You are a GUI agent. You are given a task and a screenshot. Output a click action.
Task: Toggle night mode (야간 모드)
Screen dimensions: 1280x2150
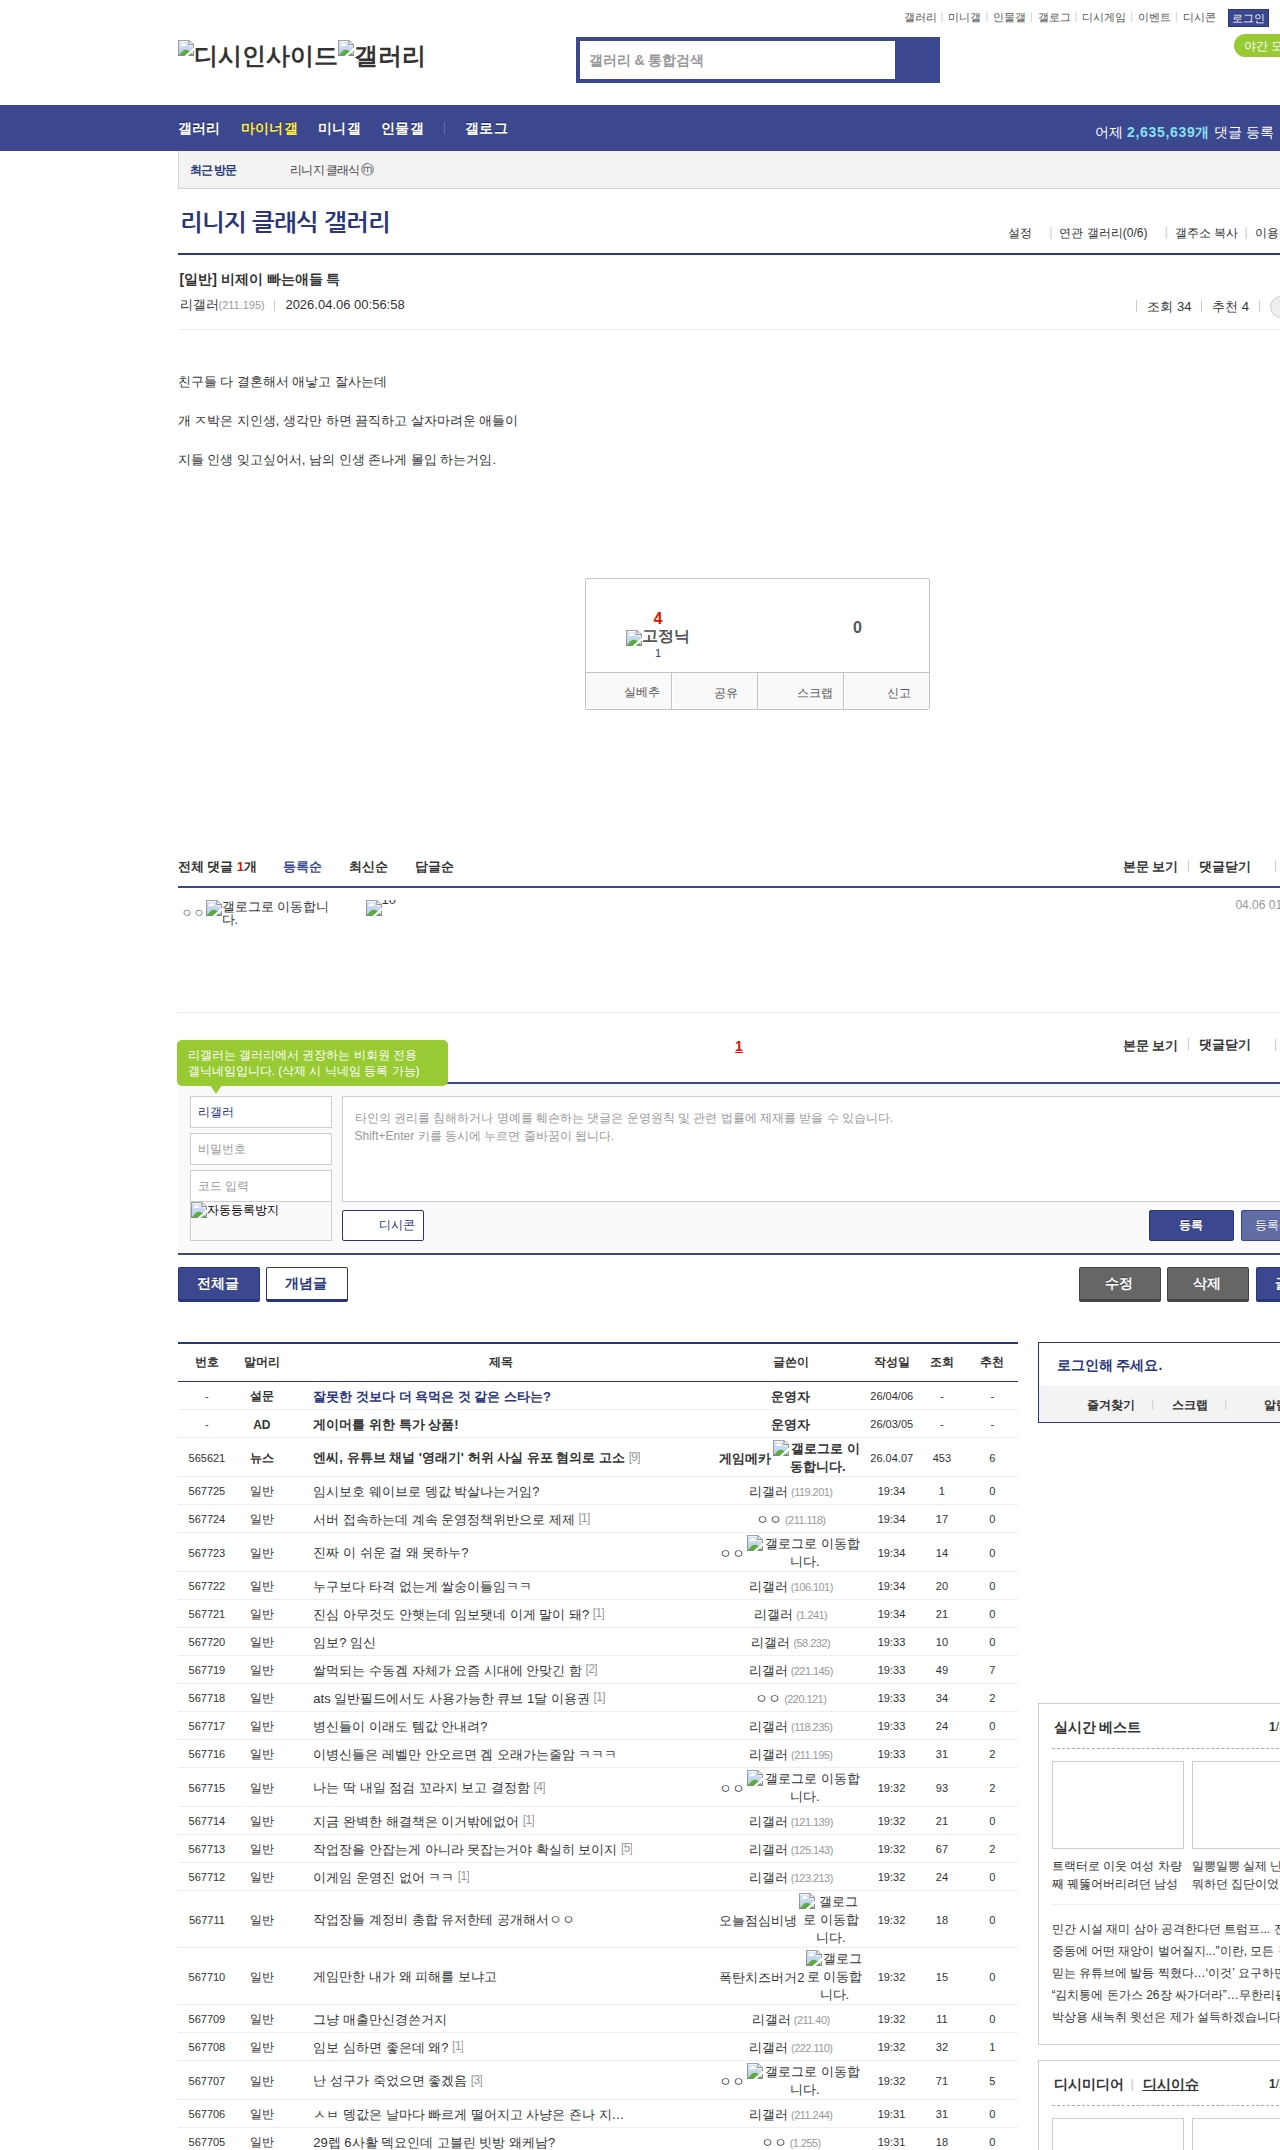[x=1257, y=46]
